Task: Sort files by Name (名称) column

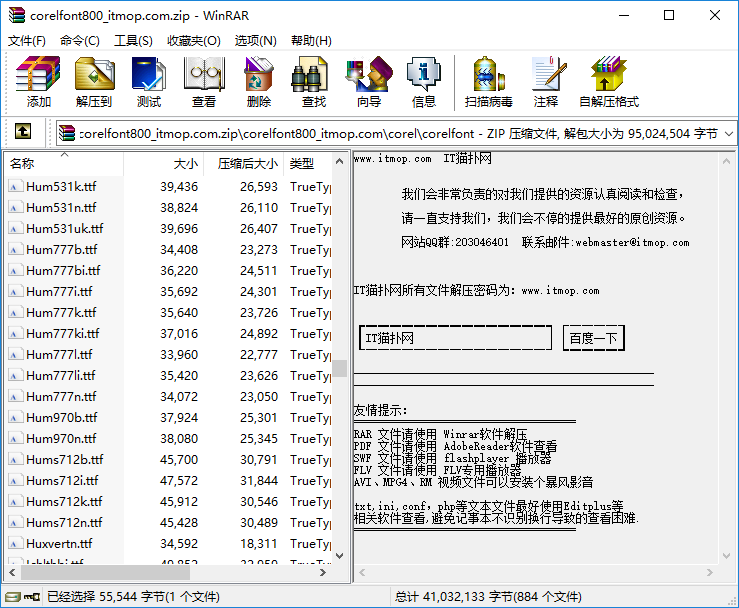Action: tap(64, 164)
